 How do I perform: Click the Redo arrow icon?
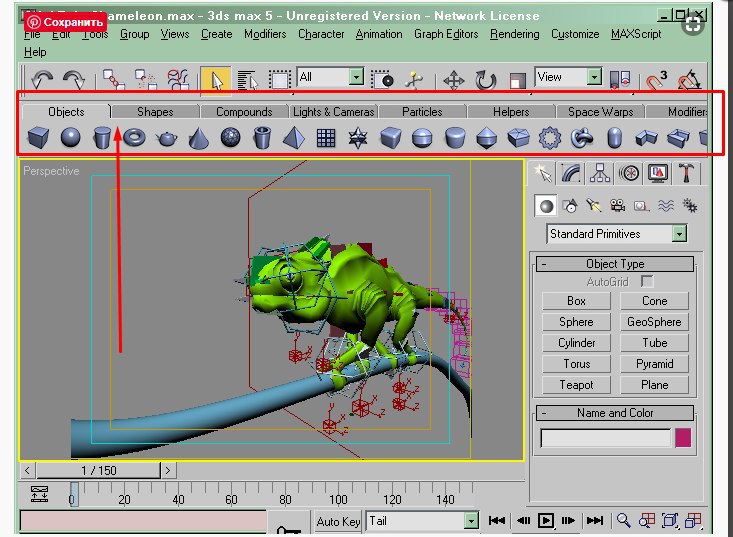coord(74,79)
